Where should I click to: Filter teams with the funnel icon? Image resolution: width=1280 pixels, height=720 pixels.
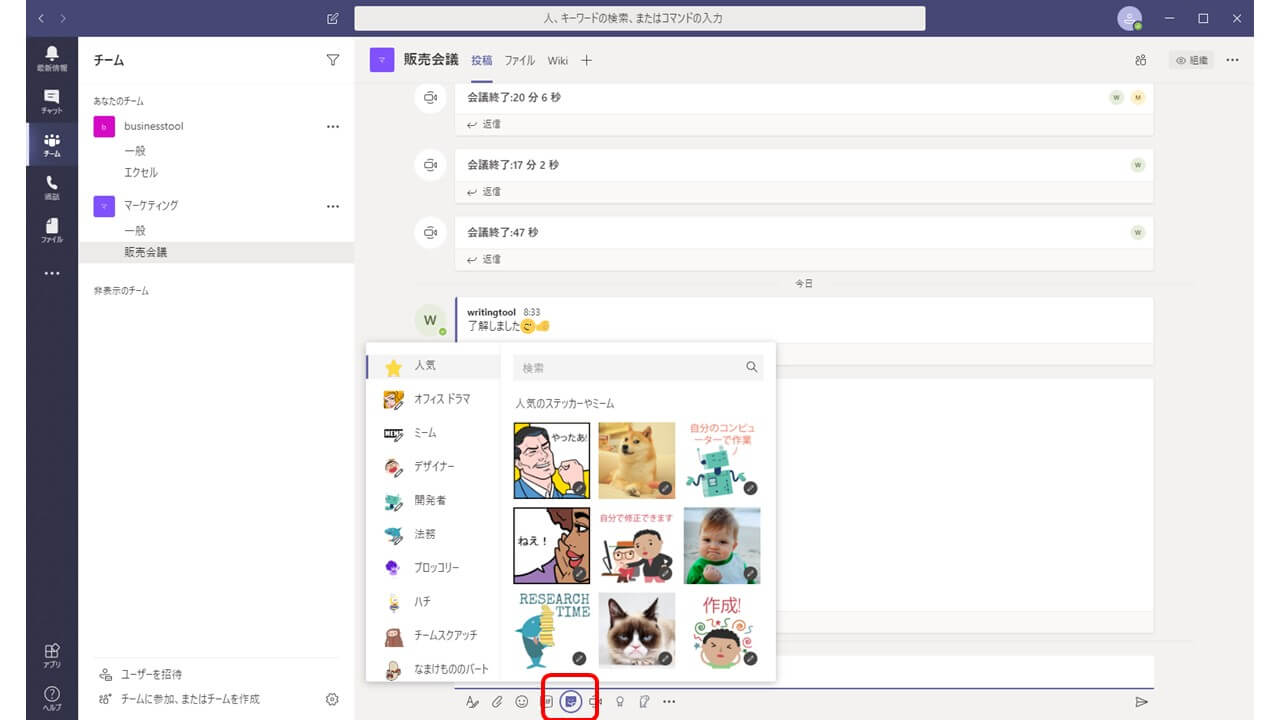[333, 60]
